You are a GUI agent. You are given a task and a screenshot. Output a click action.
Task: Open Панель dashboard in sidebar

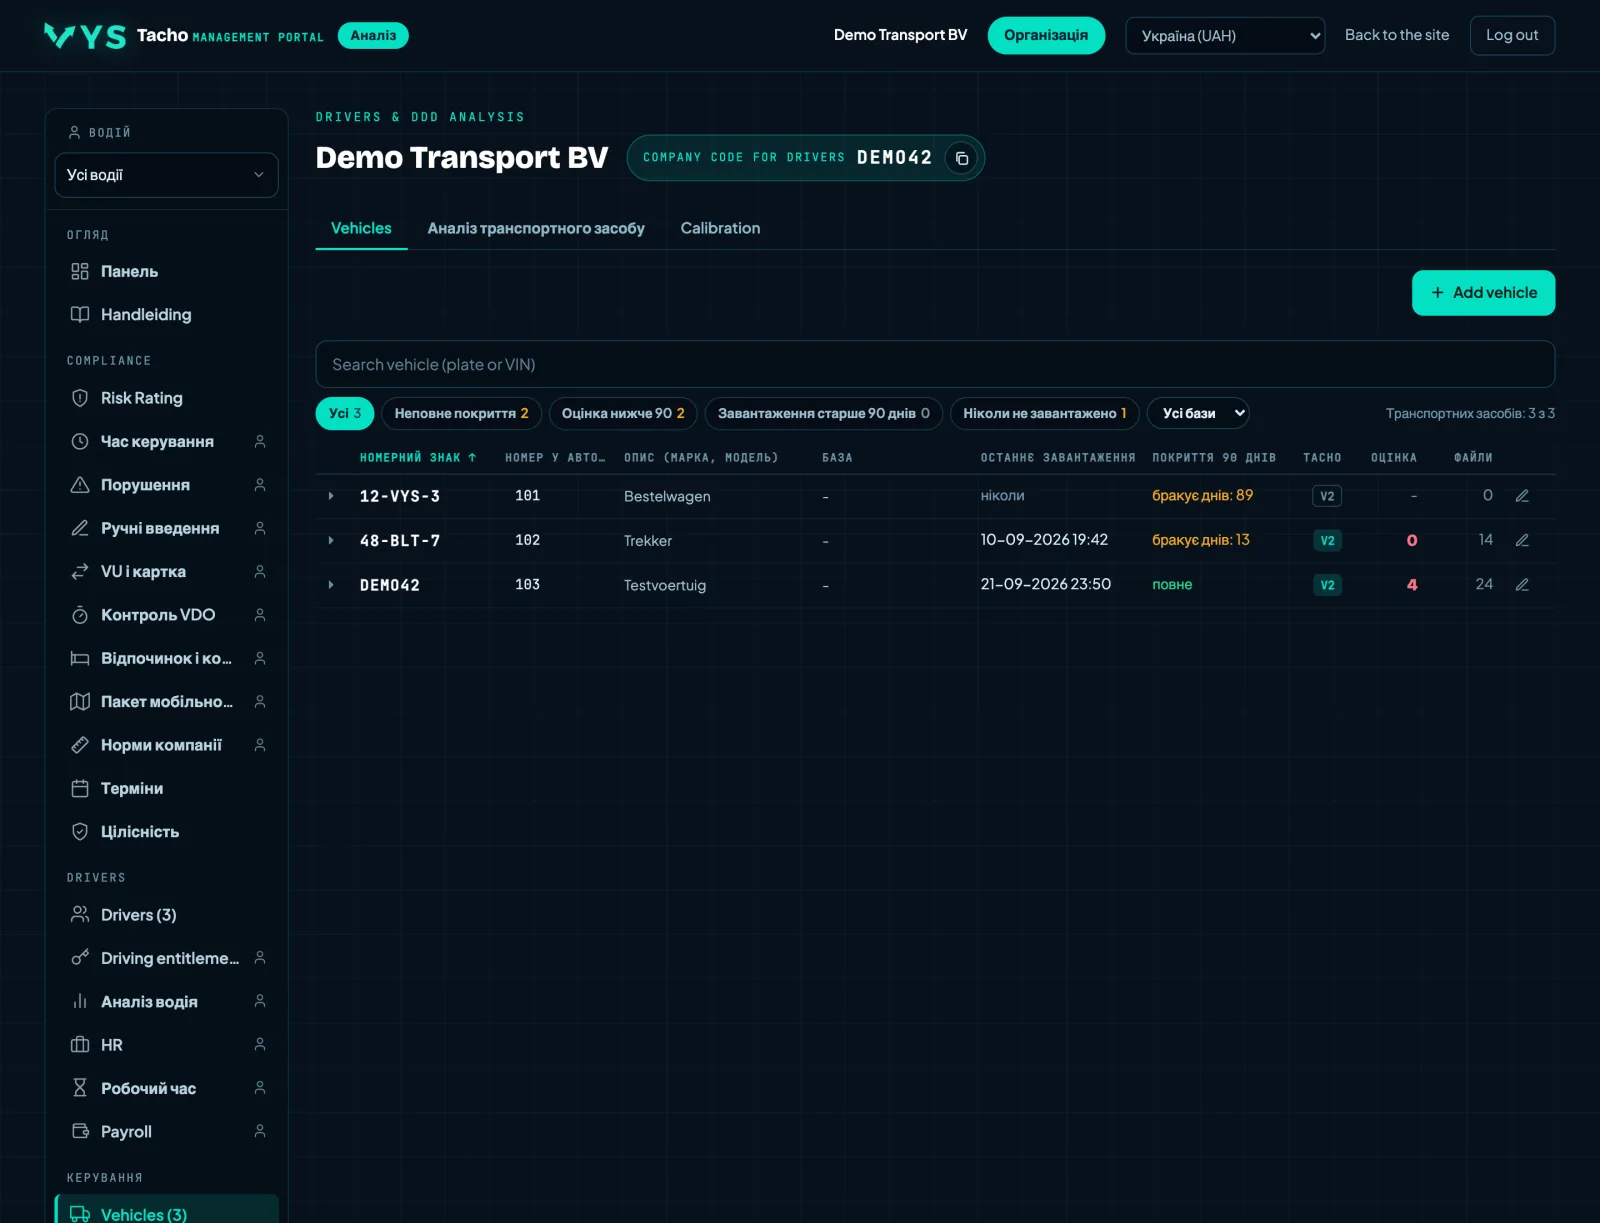tap(166, 271)
